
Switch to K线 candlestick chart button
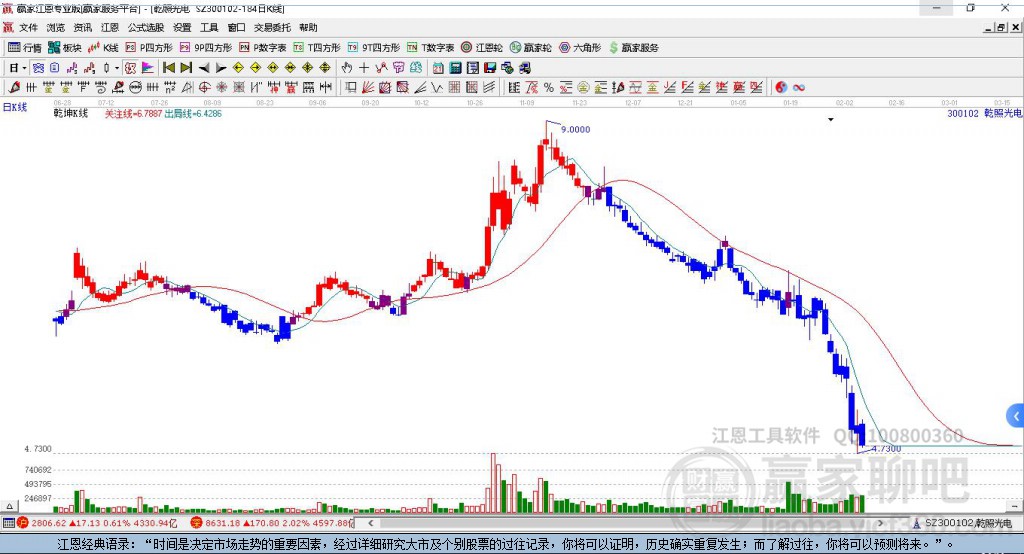tap(103, 48)
